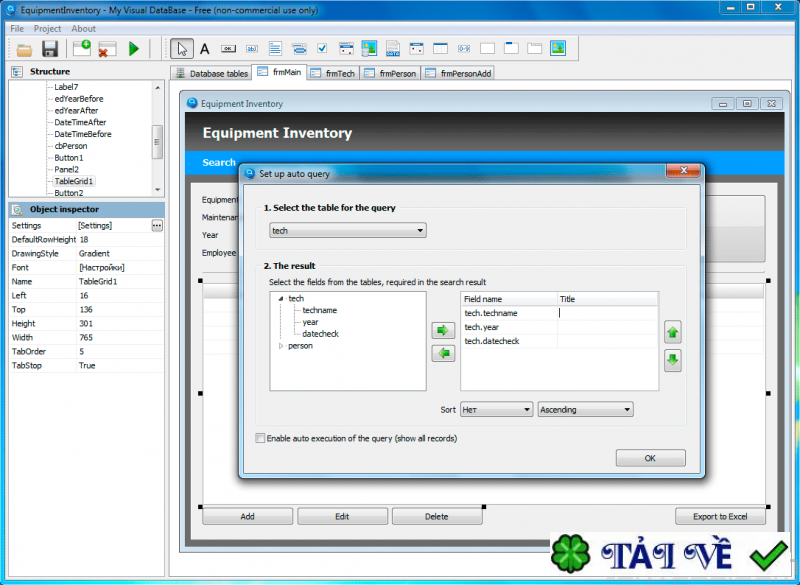Image resolution: width=800 pixels, height=585 pixels.
Task: Run the project with green play icon
Action: coord(133,48)
